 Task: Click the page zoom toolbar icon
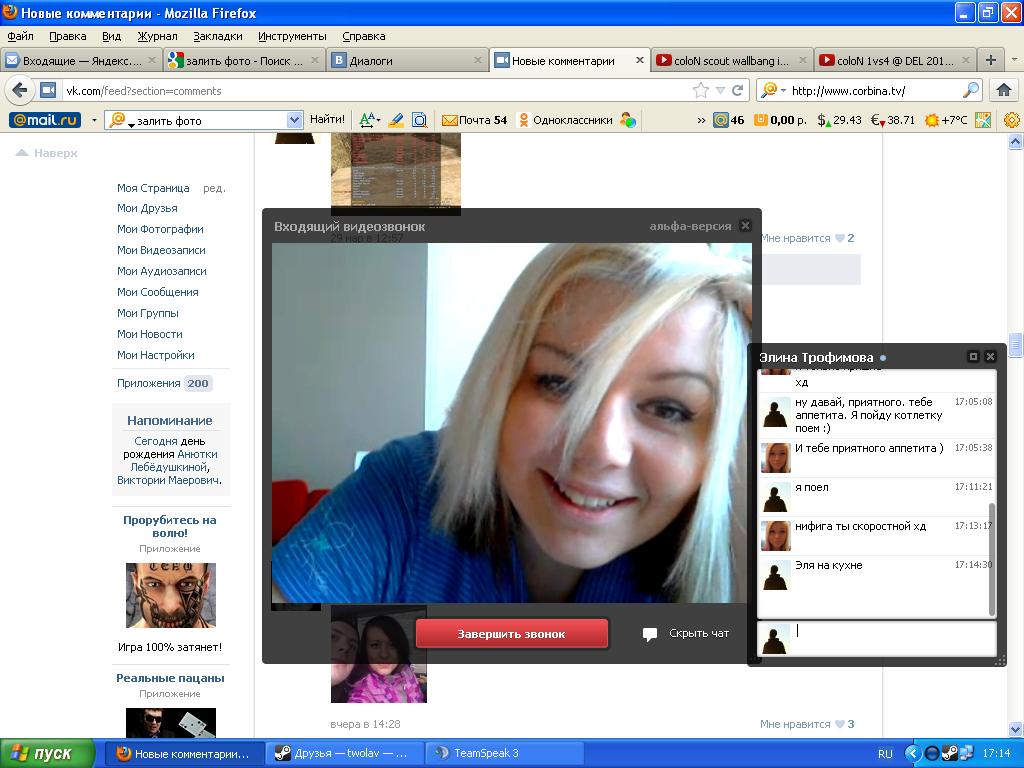coord(419,120)
